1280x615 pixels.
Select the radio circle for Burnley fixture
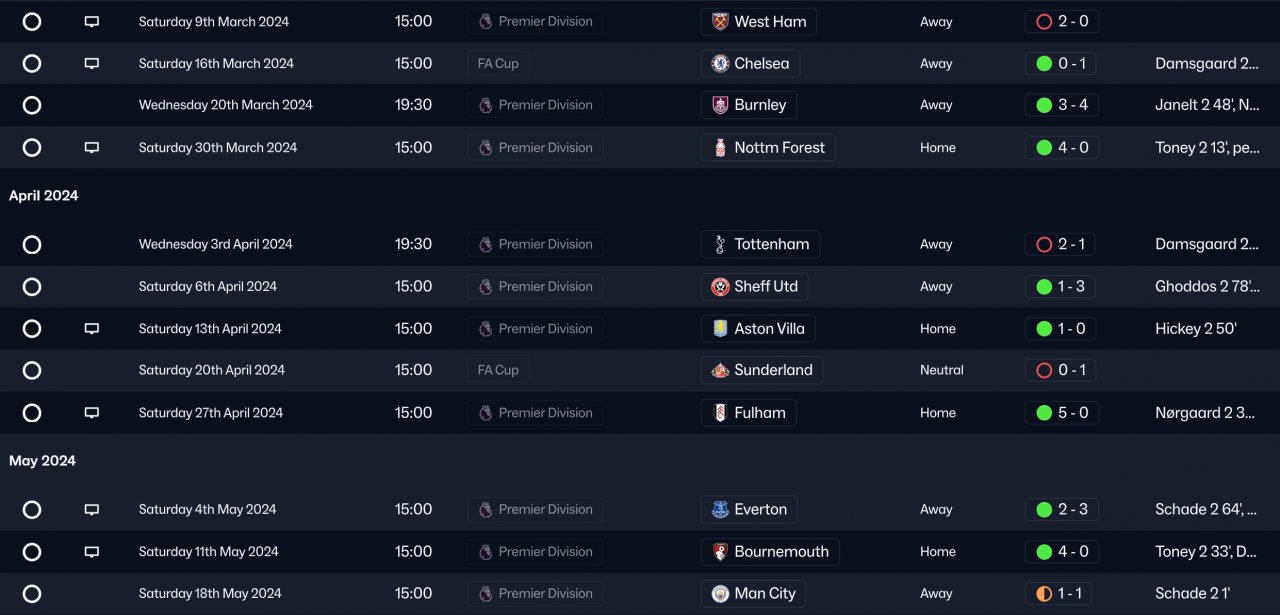pos(32,105)
